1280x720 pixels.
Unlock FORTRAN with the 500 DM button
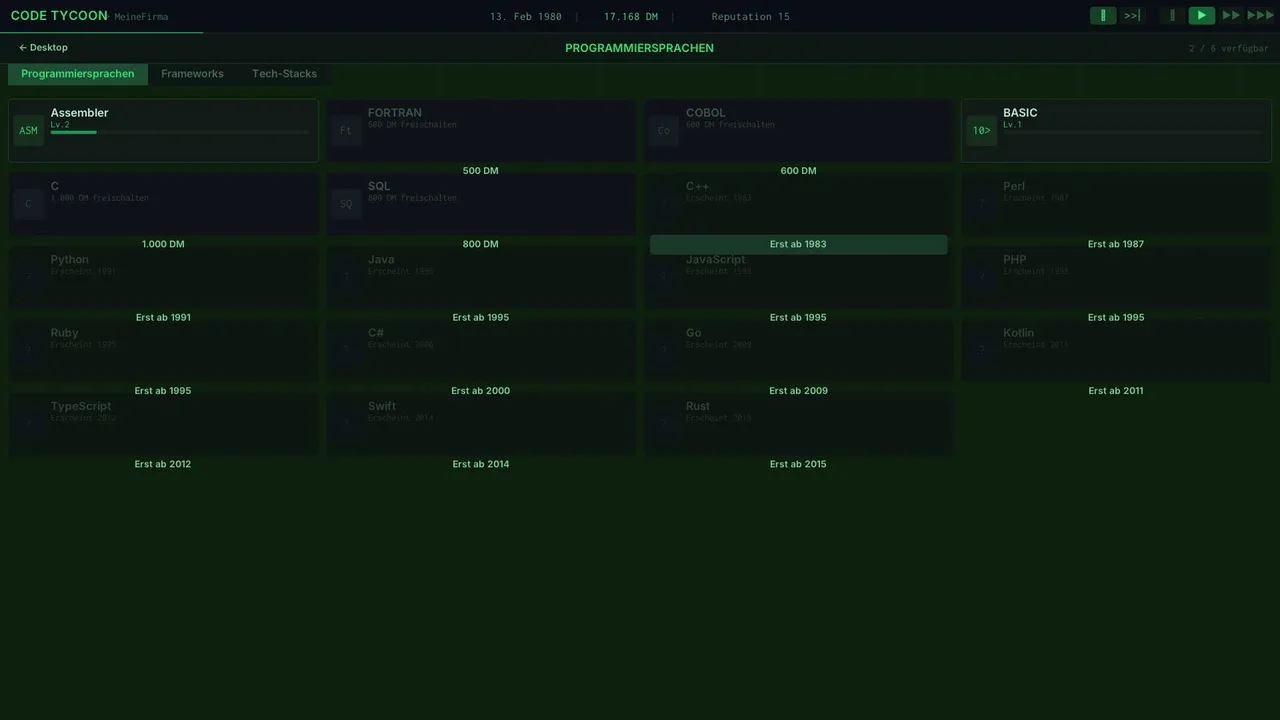tap(480, 171)
